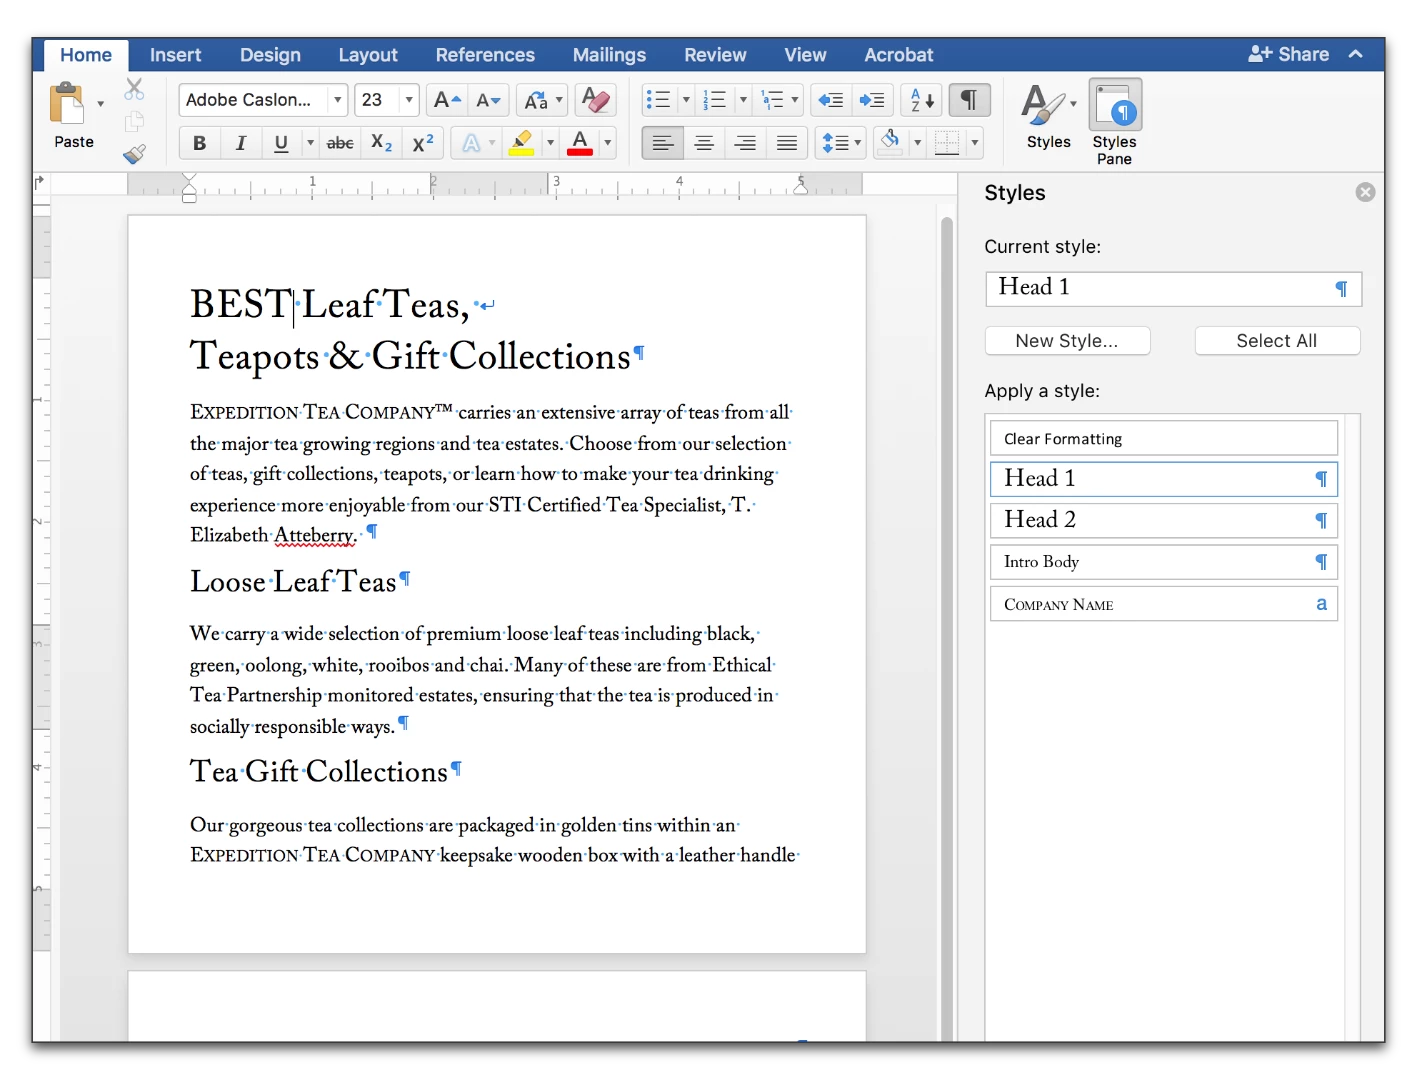
Task: Click the Increase Font Size icon
Action: tap(446, 100)
